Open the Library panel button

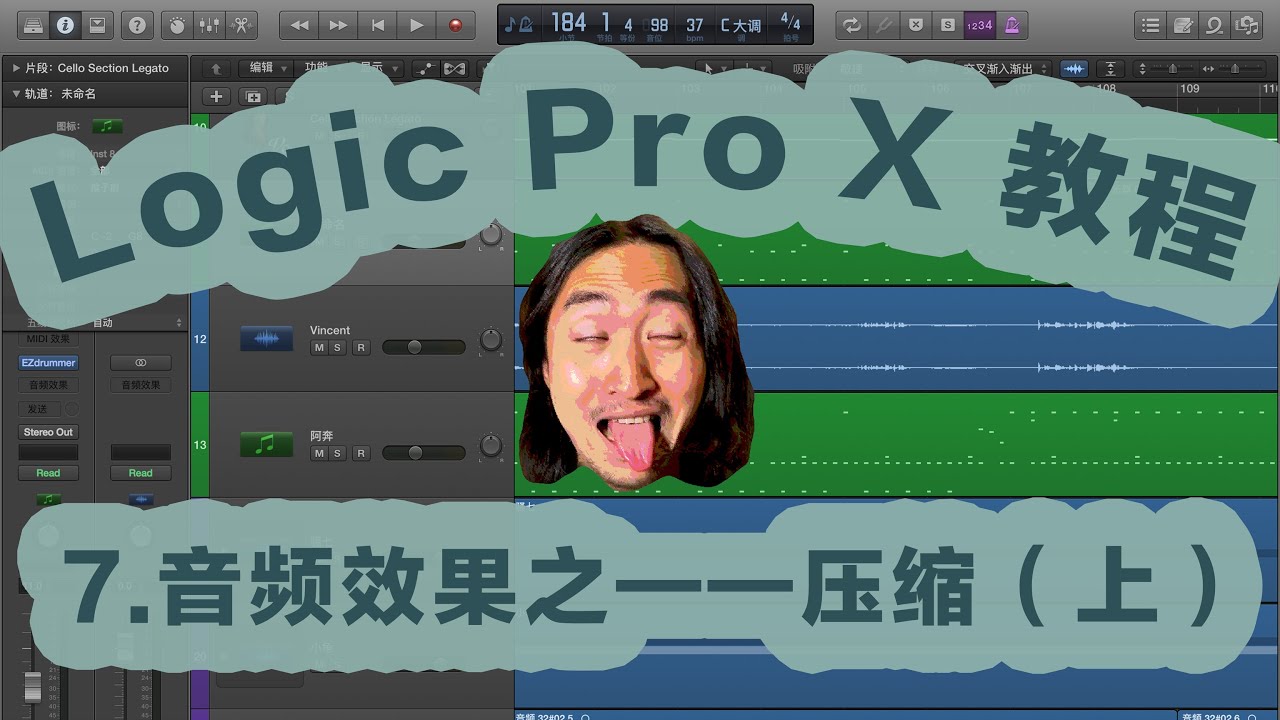(x=32, y=25)
